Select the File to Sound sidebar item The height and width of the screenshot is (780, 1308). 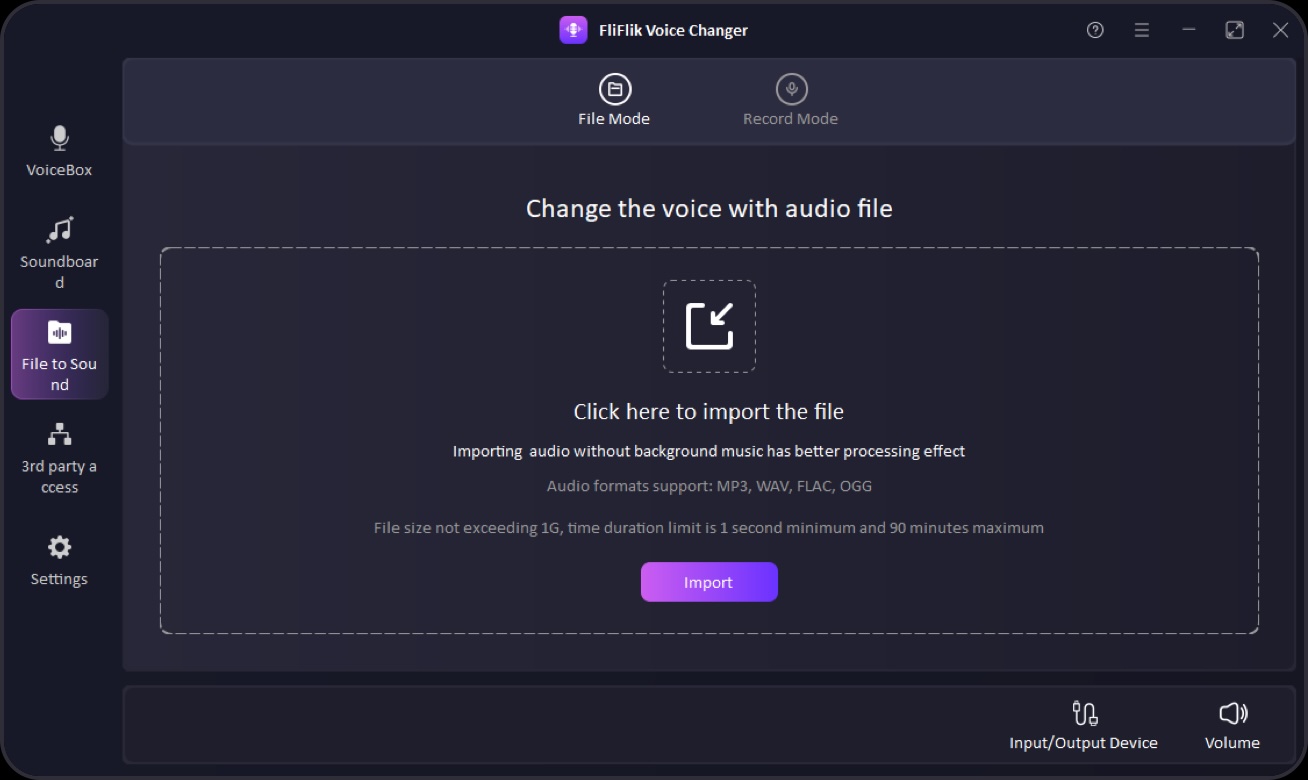click(59, 354)
